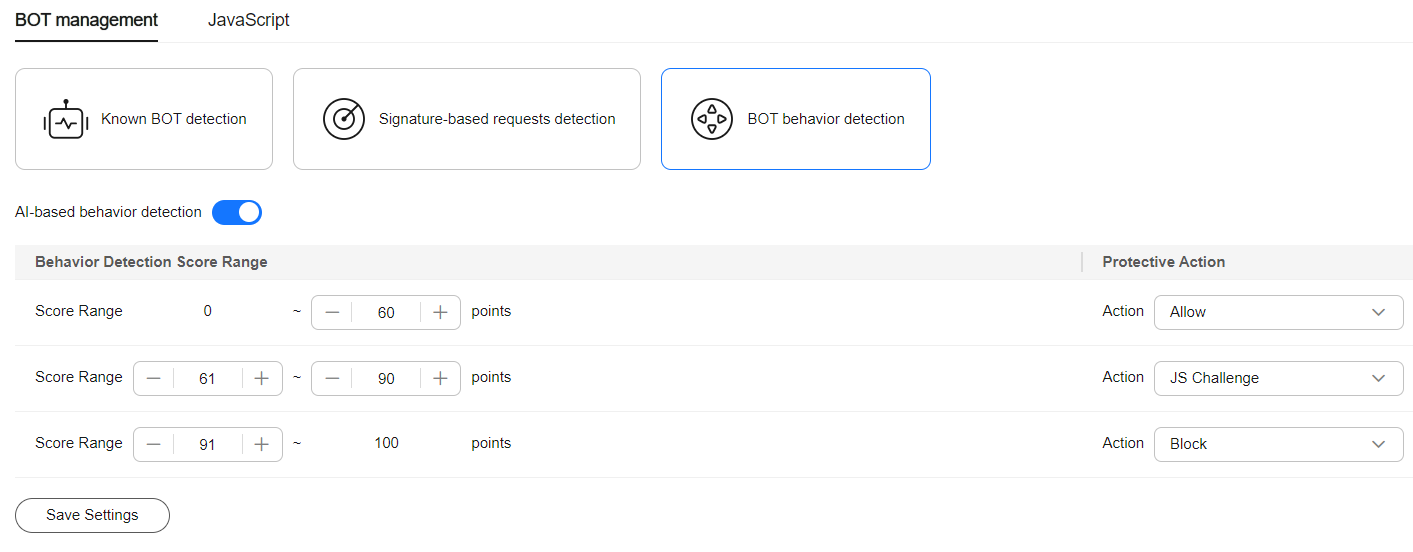
Task: Open the Allow action dropdown
Action: pyautogui.click(x=1279, y=312)
